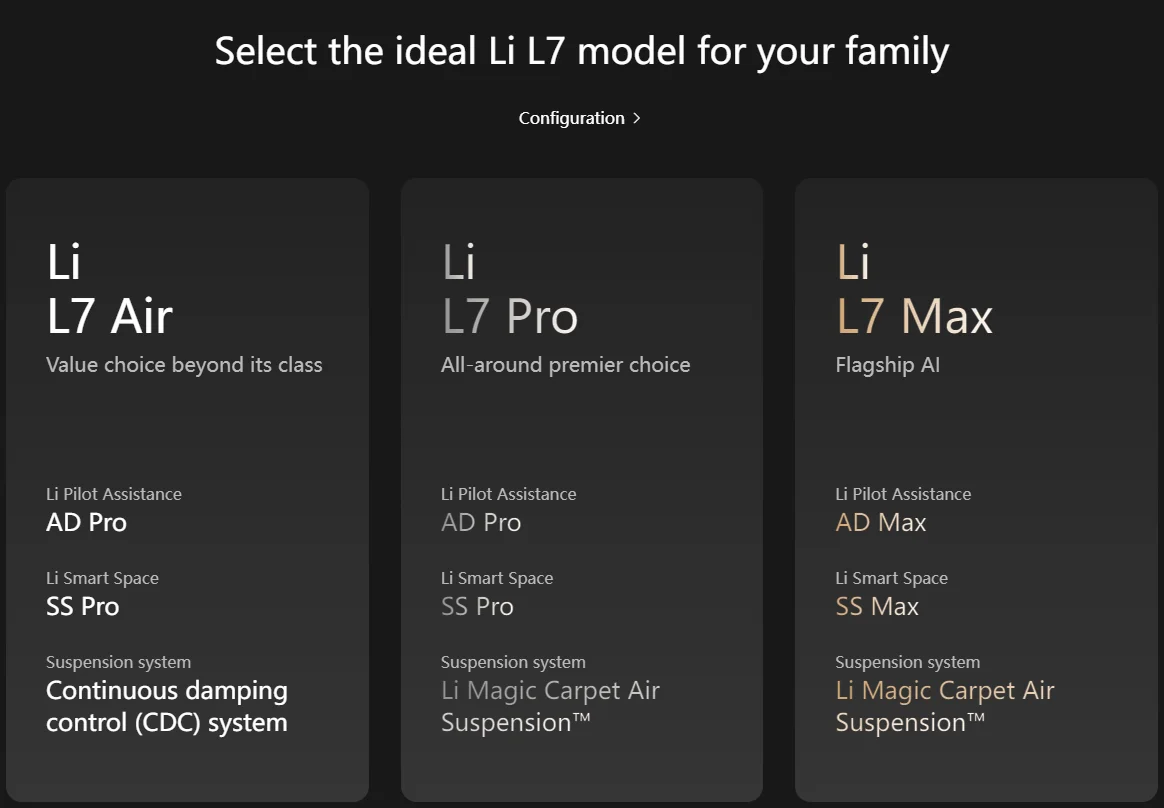Screen dimensions: 1164x808
Task: Click the "Select the ideal Li L7 model" heading
Action: (581, 51)
